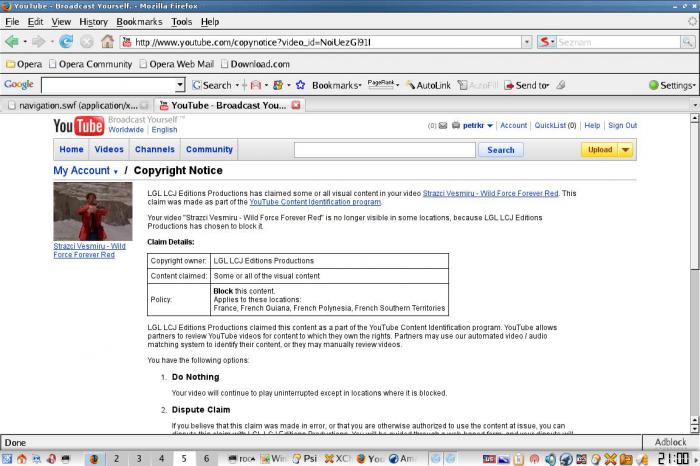Switch to the navigation.swf tab
Image resolution: width=700 pixels, height=466 pixels.
coord(78,105)
